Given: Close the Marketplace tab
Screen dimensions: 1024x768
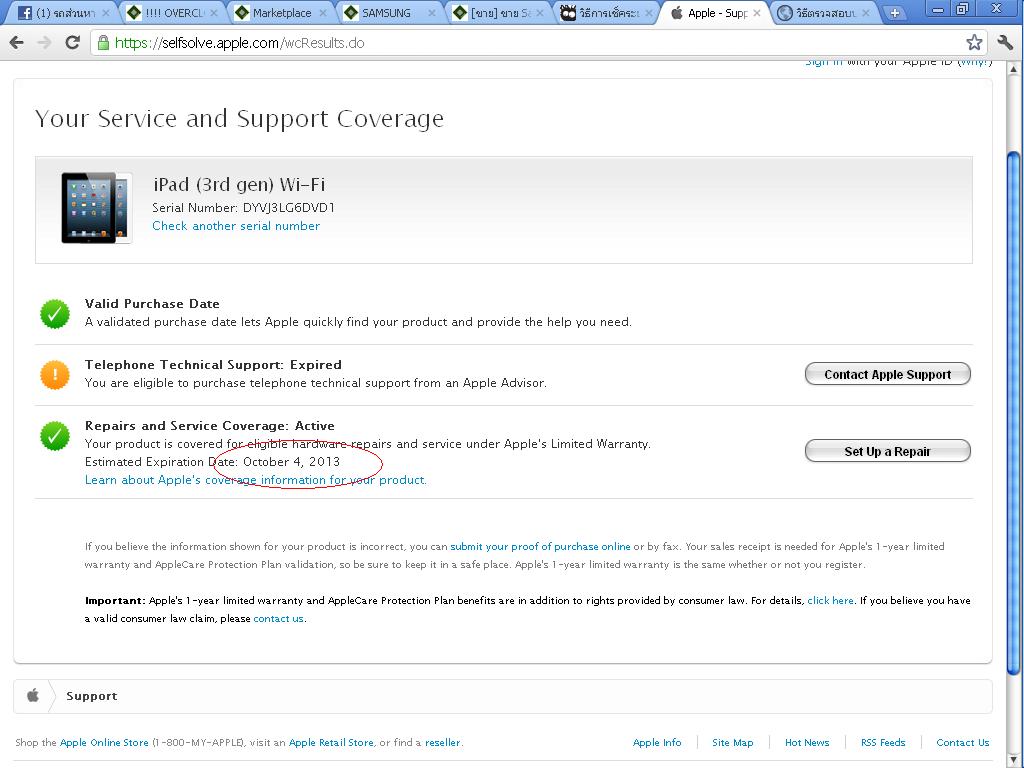Looking at the screenshot, I should 323,13.
